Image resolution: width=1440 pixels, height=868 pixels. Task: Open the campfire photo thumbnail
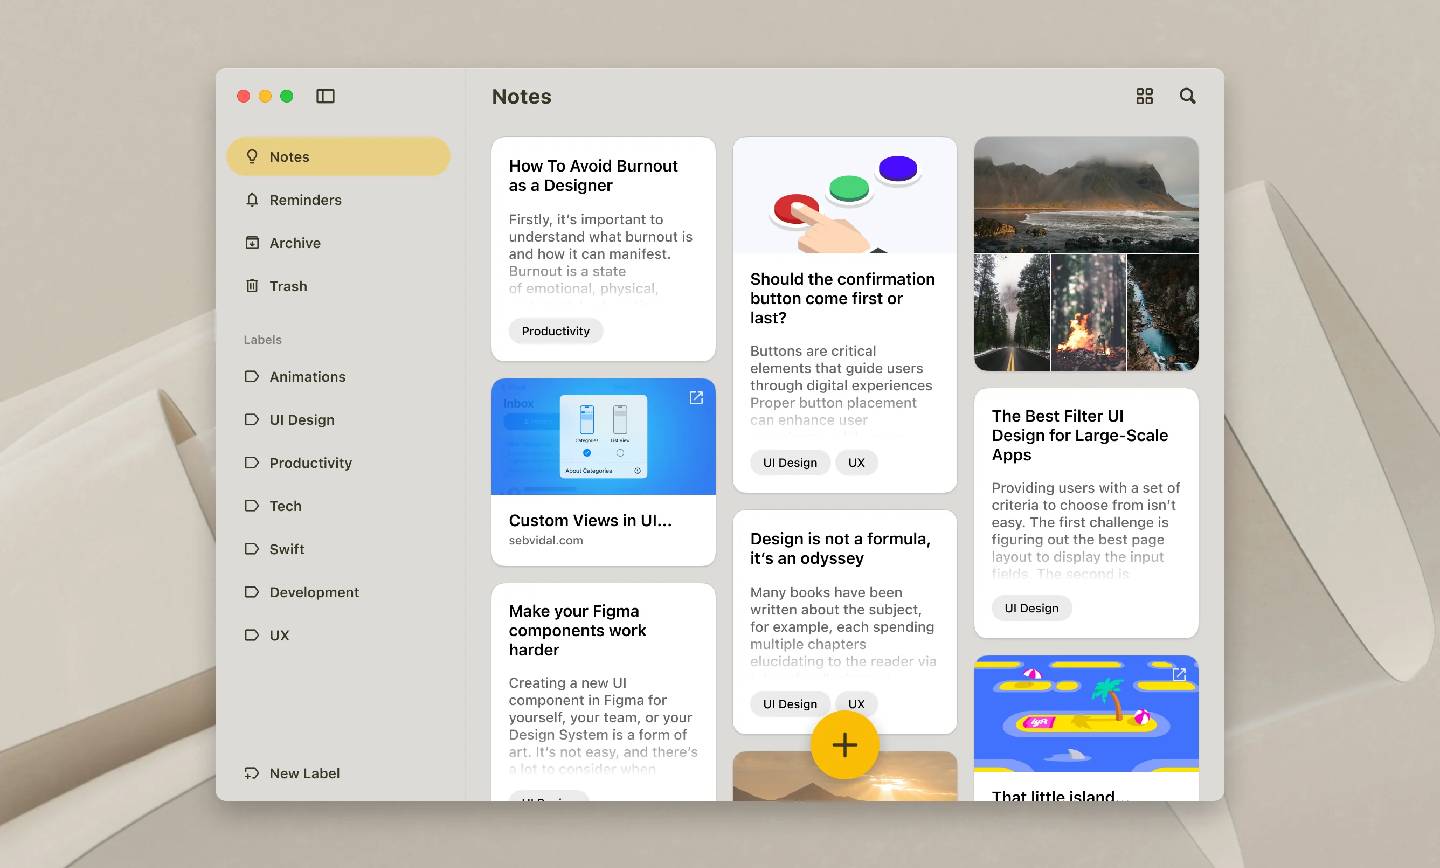[1088, 312]
